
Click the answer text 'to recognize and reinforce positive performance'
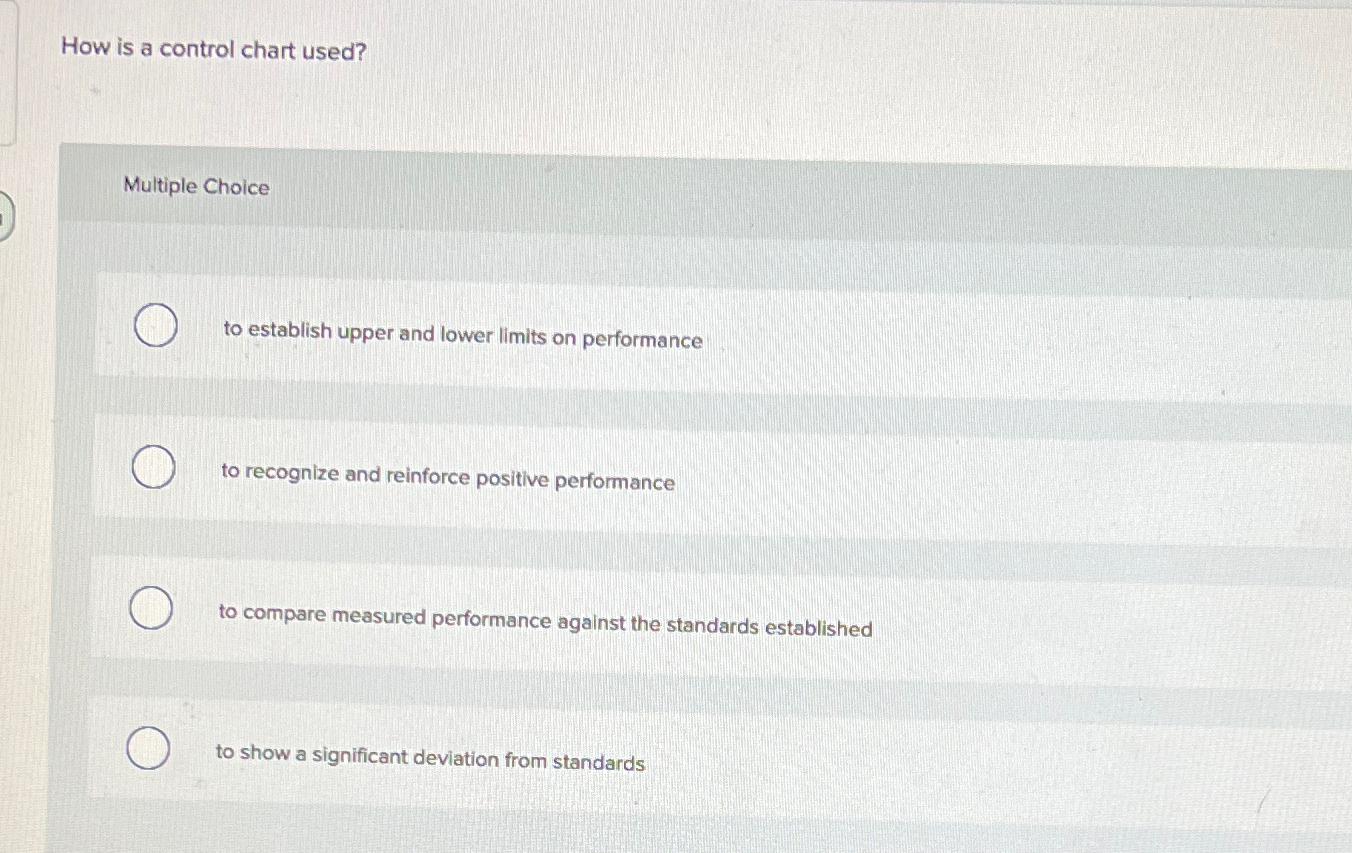point(449,477)
